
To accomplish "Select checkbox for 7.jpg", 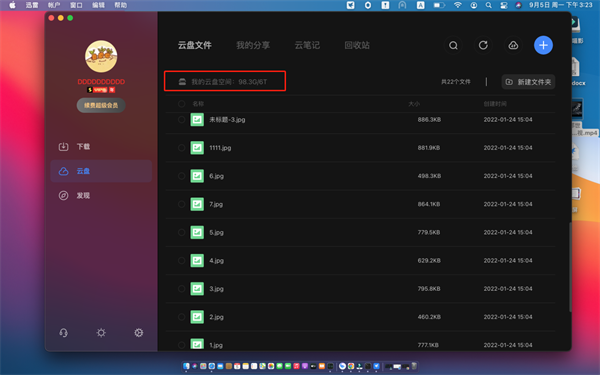I will (x=182, y=204).
